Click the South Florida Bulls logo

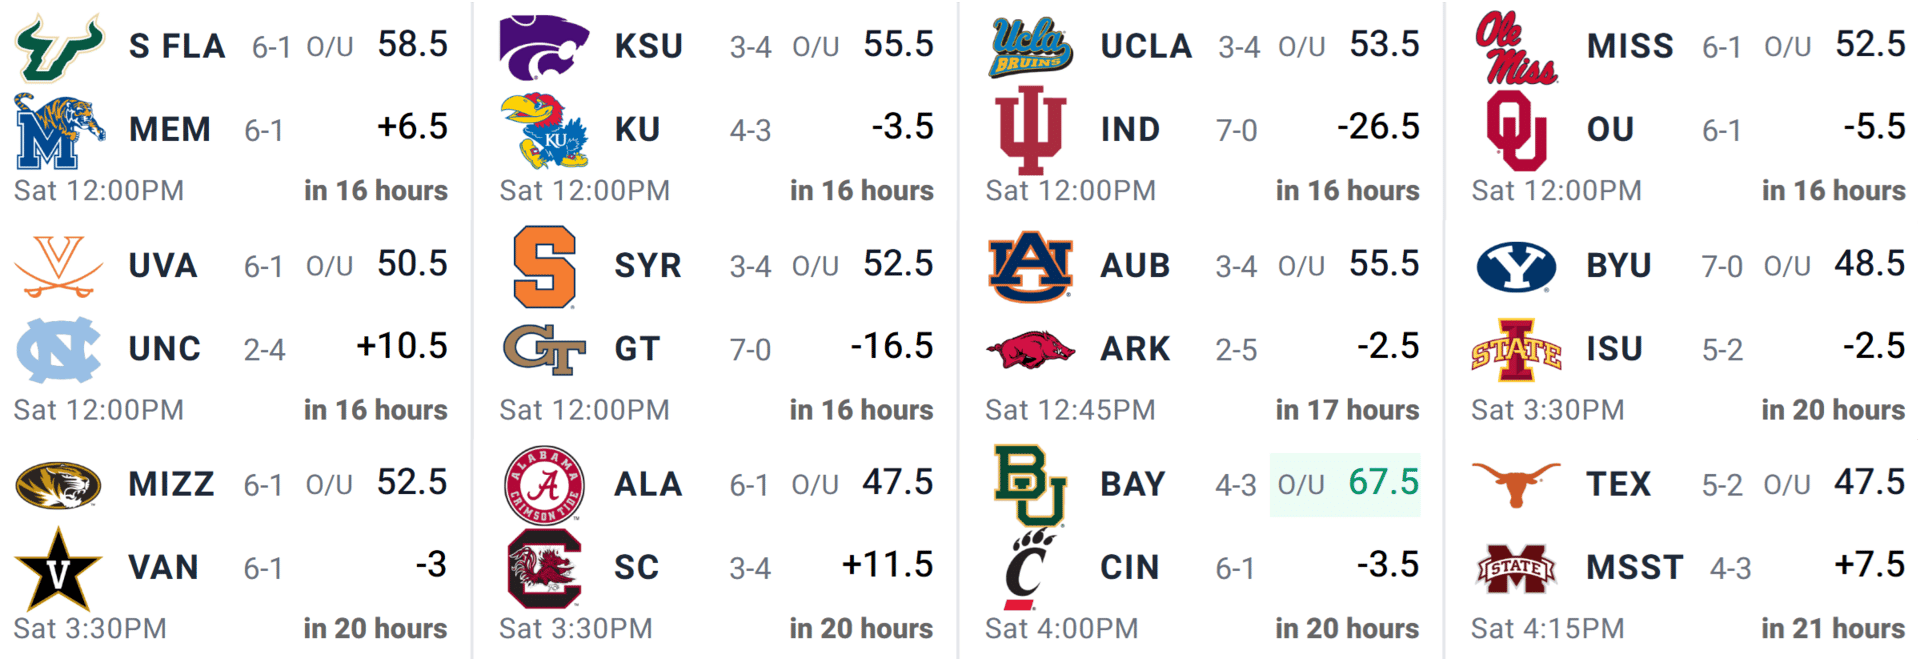pos(59,46)
